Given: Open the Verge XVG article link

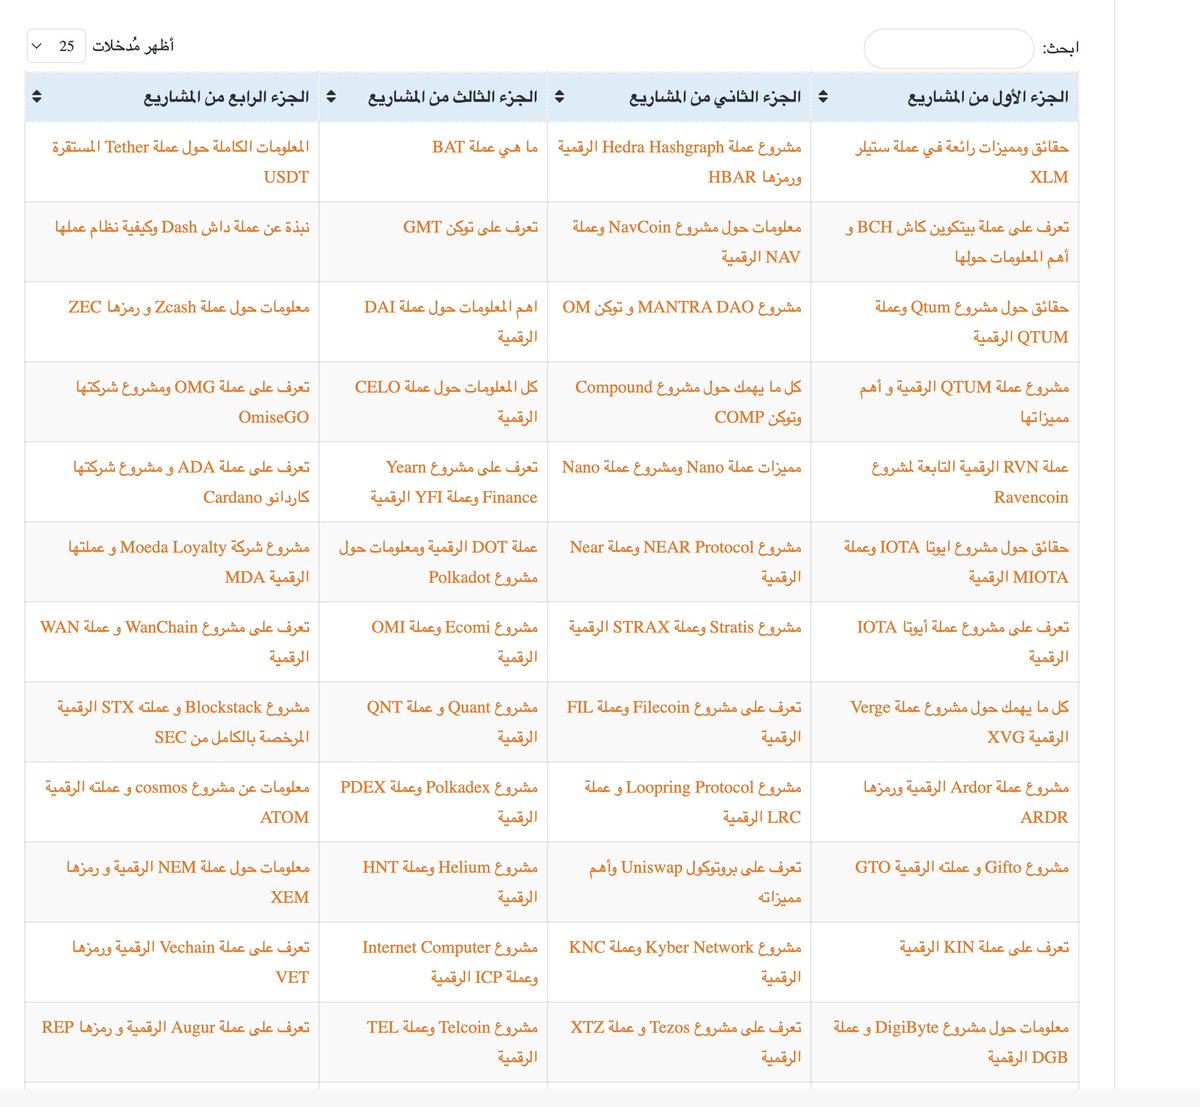Looking at the screenshot, I should pyautogui.click(x=960, y=722).
